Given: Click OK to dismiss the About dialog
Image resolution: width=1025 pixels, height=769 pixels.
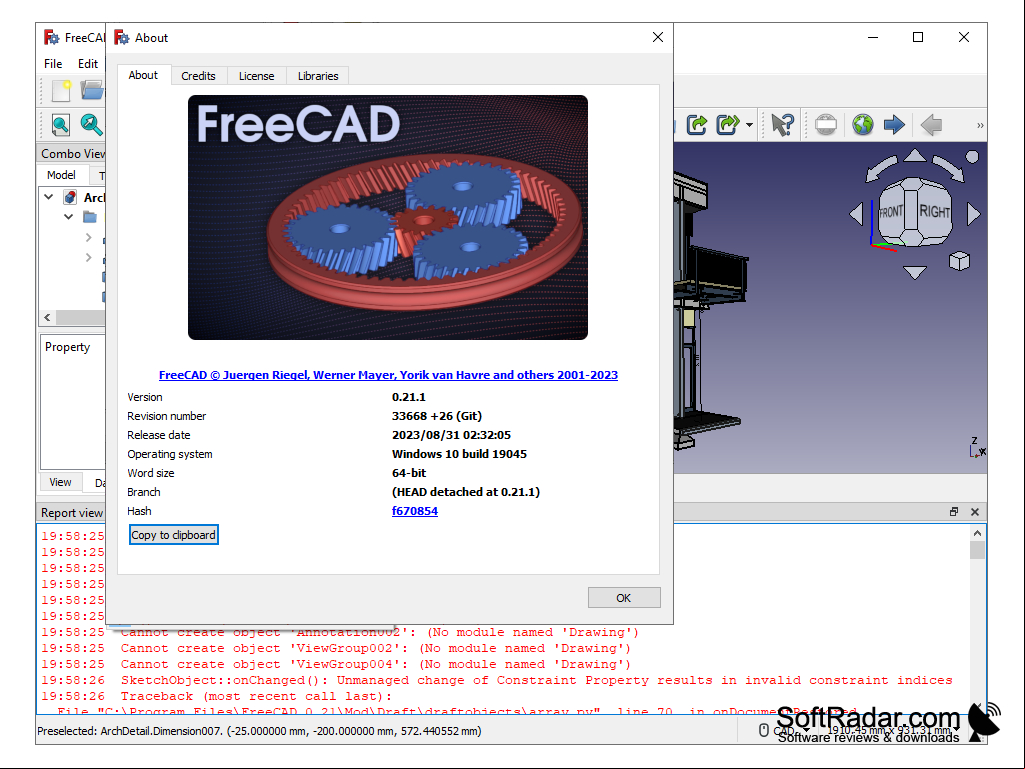Looking at the screenshot, I should (624, 598).
